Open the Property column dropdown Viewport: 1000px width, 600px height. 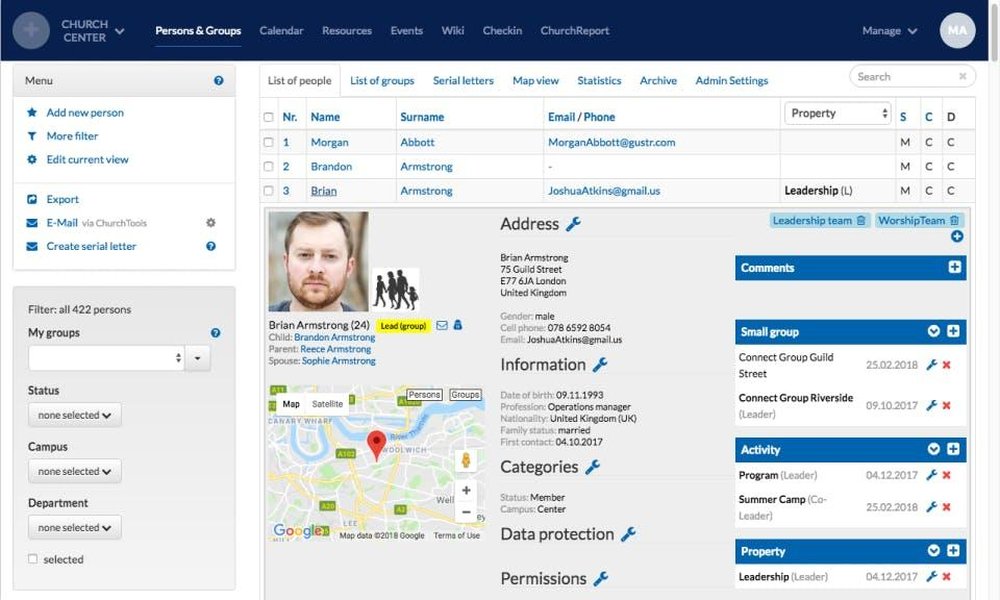[x=837, y=113]
